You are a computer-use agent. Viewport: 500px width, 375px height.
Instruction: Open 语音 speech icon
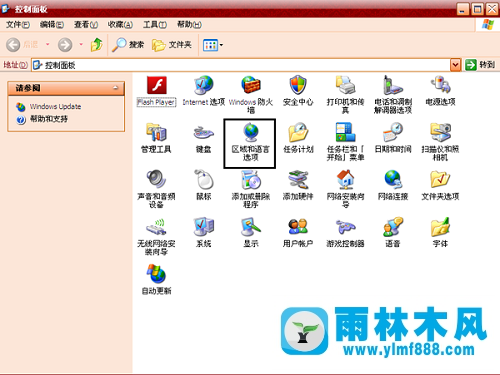393,233
